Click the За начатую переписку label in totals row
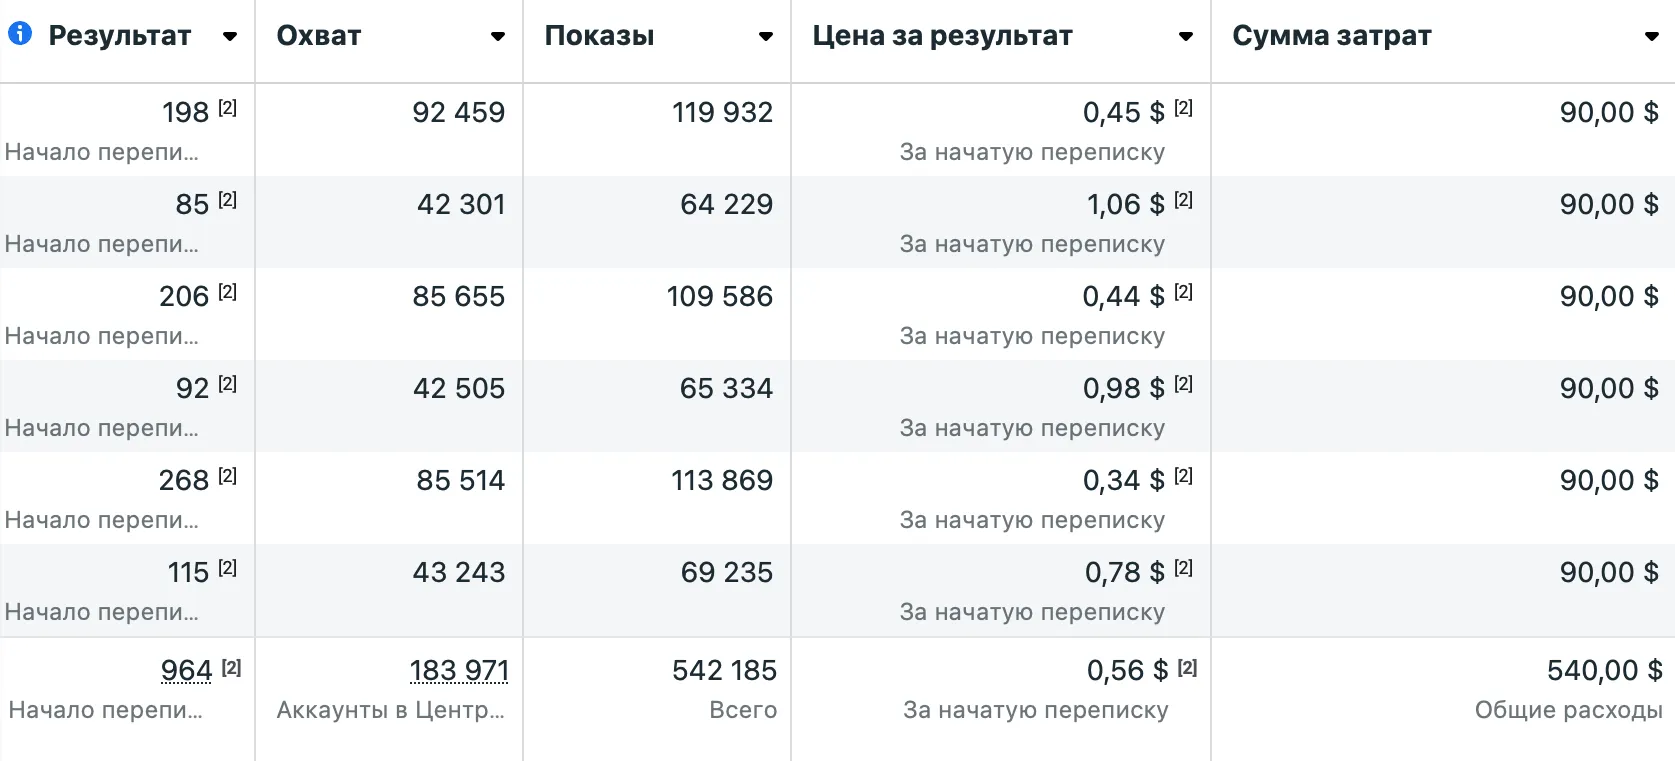Image resolution: width=1675 pixels, height=761 pixels. coord(1036,711)
